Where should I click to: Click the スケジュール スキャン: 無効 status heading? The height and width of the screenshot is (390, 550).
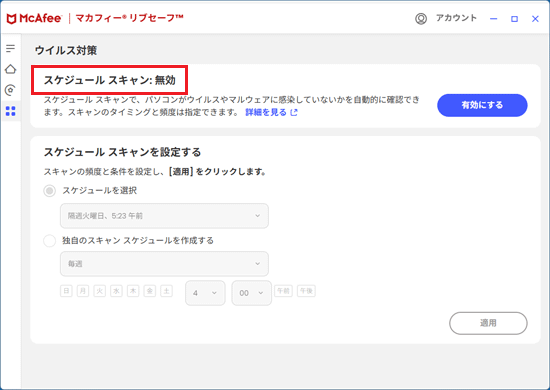point(109,80)
